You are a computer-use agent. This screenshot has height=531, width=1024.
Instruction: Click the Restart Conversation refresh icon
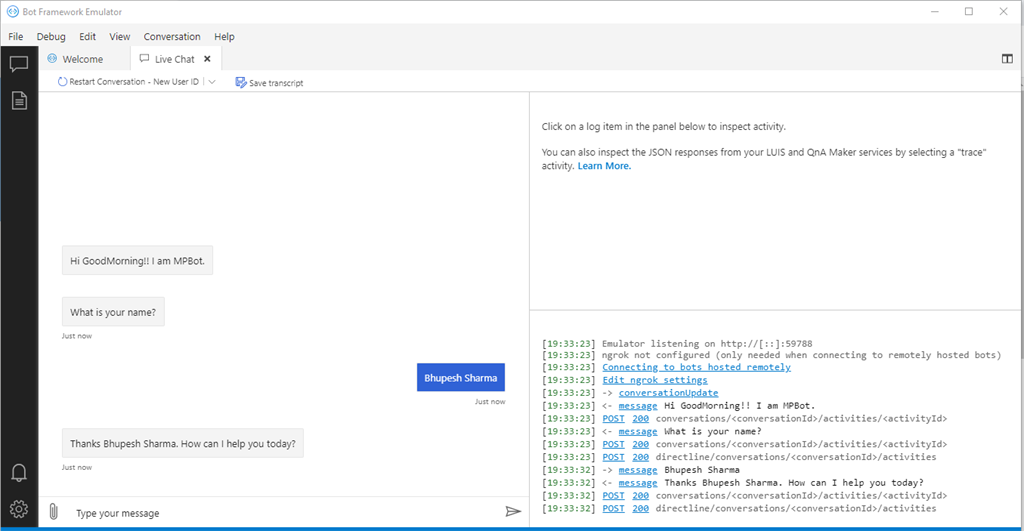click(63, 82)
